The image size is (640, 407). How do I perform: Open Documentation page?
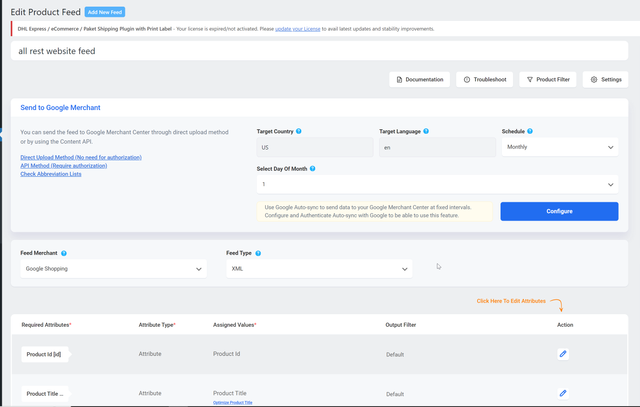(420, 79)
